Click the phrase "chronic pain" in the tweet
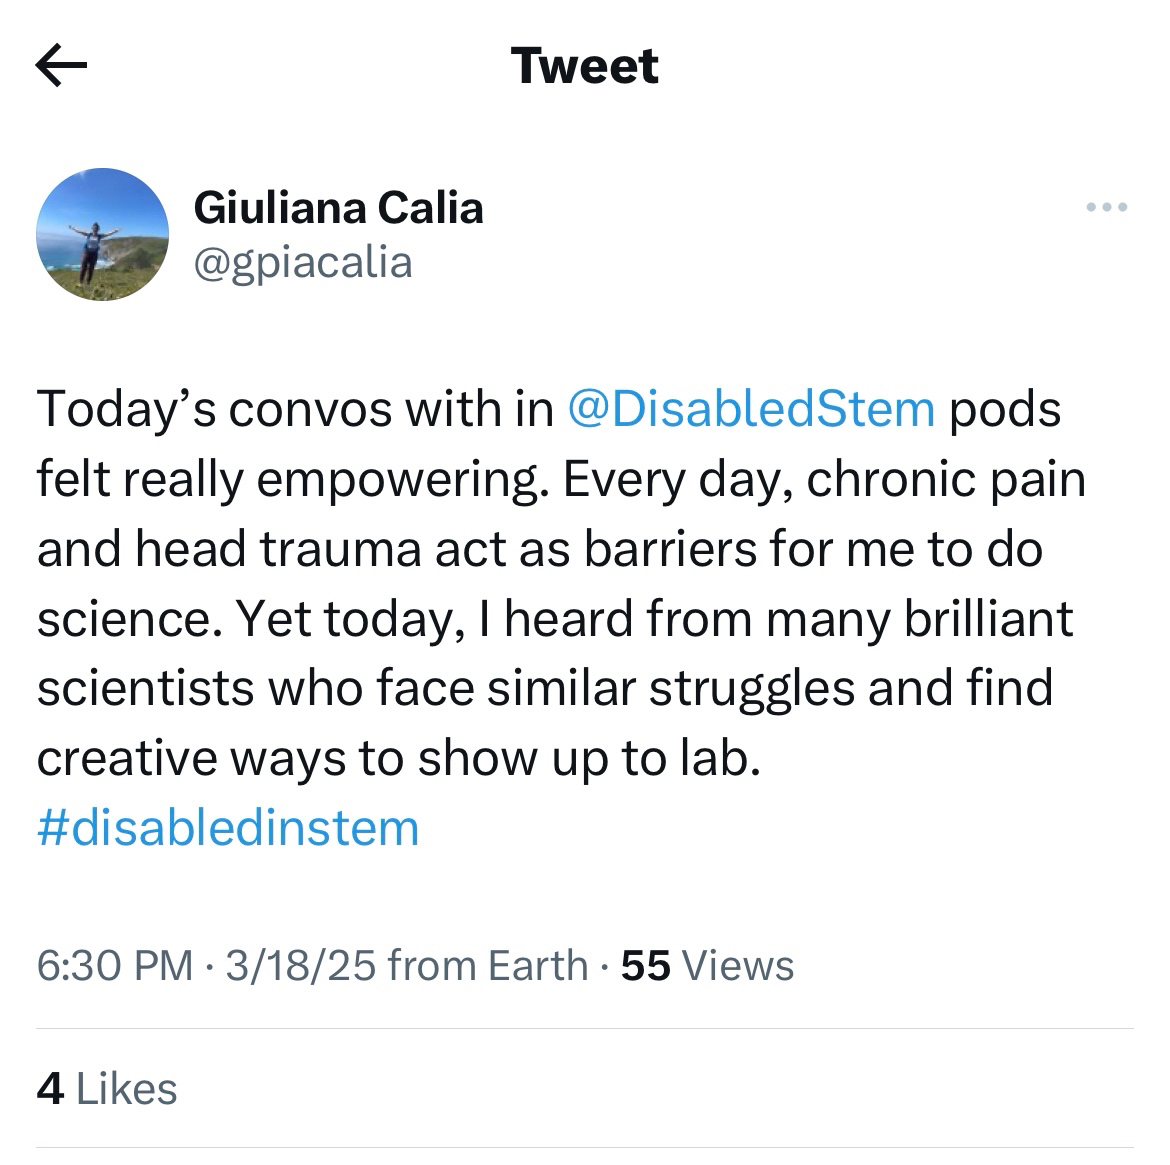 coord(945,480)
